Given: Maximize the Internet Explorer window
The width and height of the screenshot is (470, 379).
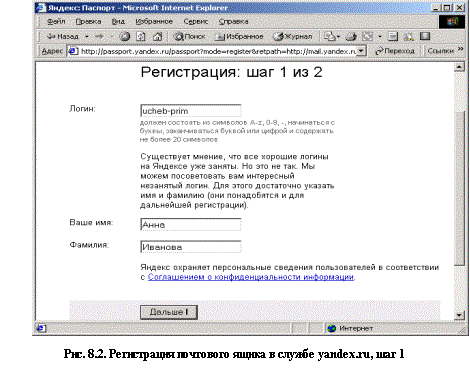Looking at the screenshot, I should point(447,7).
